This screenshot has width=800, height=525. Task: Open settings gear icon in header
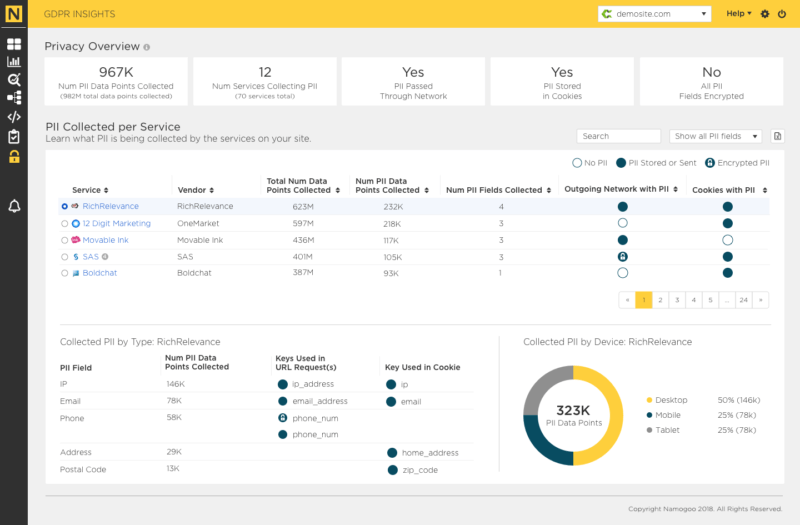[x=765, y=14]
